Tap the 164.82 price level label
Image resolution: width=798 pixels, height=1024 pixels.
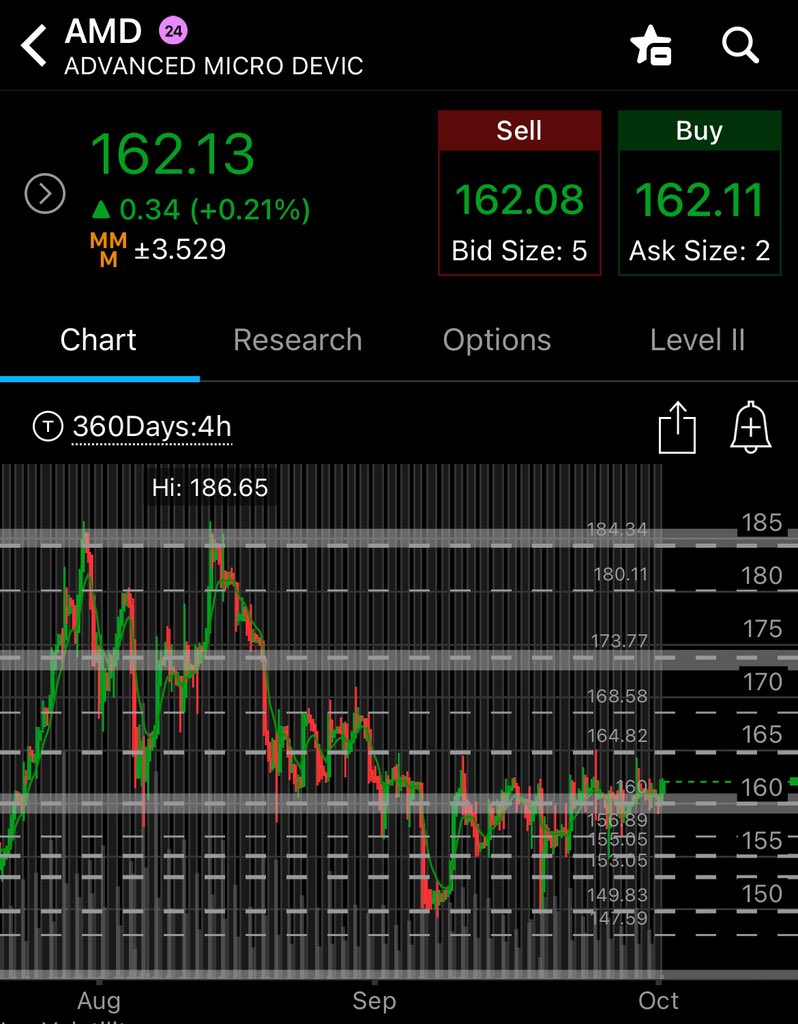[617, 736]
